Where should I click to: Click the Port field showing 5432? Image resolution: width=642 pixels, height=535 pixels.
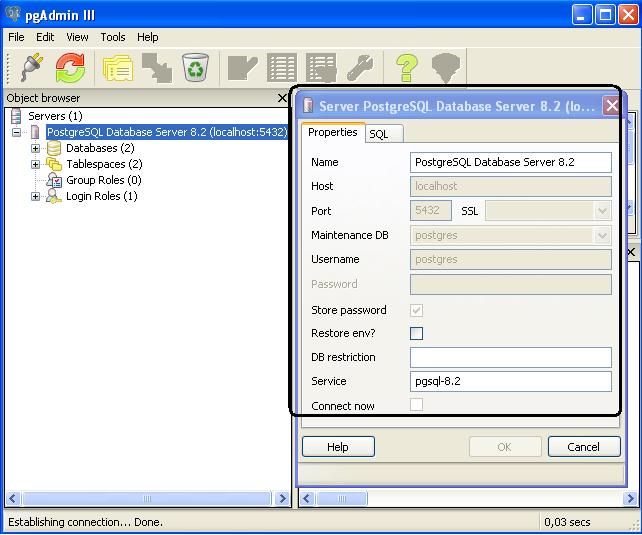[431, 211]
